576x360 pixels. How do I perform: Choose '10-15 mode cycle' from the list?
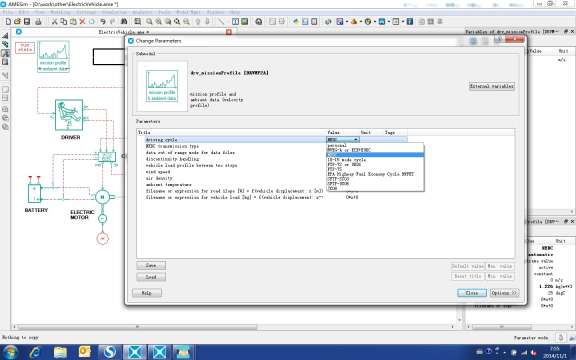pyautogui.click(x=347, y=160)
